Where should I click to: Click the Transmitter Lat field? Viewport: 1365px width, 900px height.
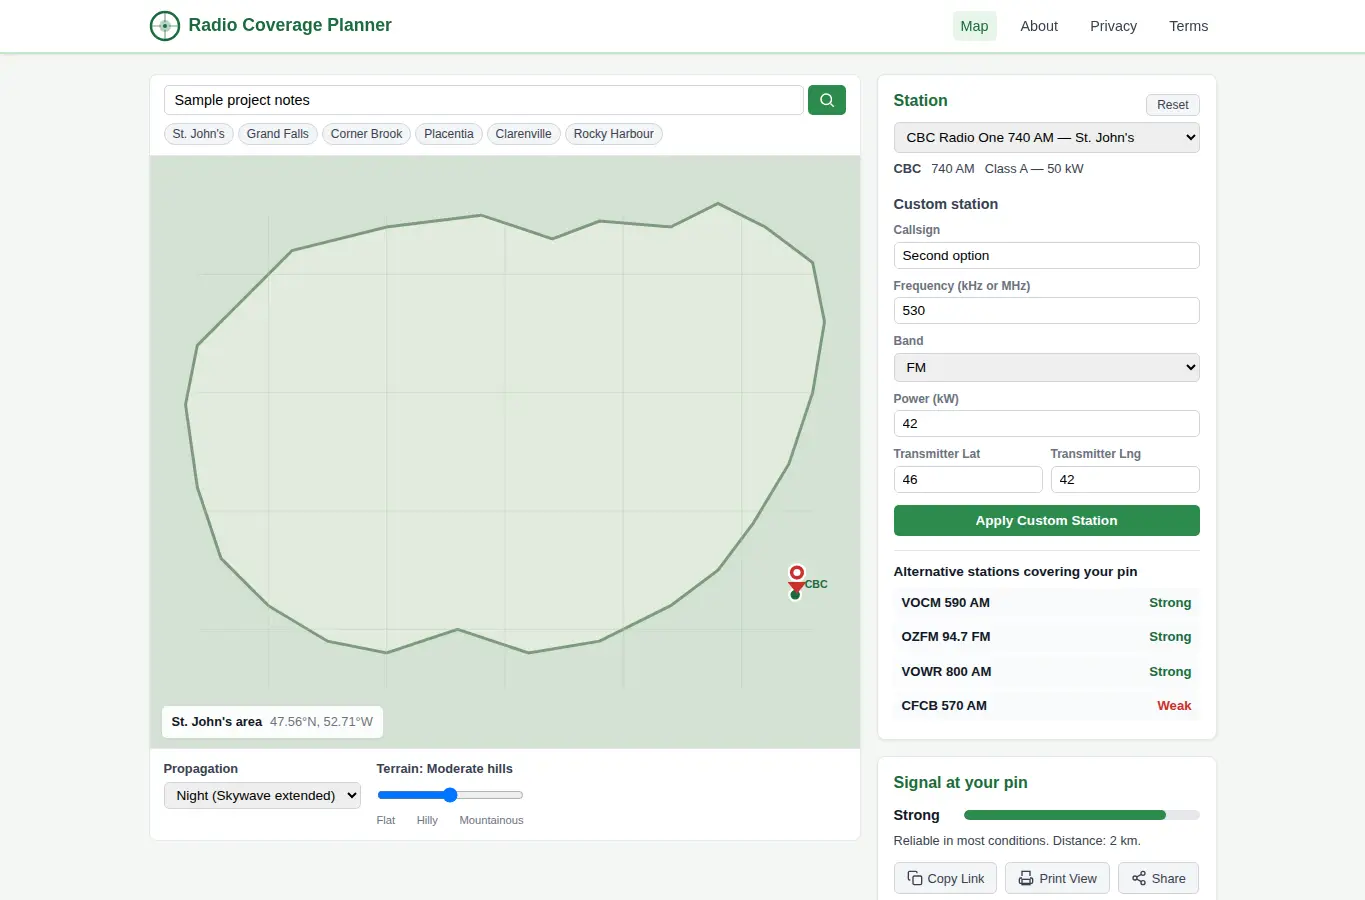[968, 479]
